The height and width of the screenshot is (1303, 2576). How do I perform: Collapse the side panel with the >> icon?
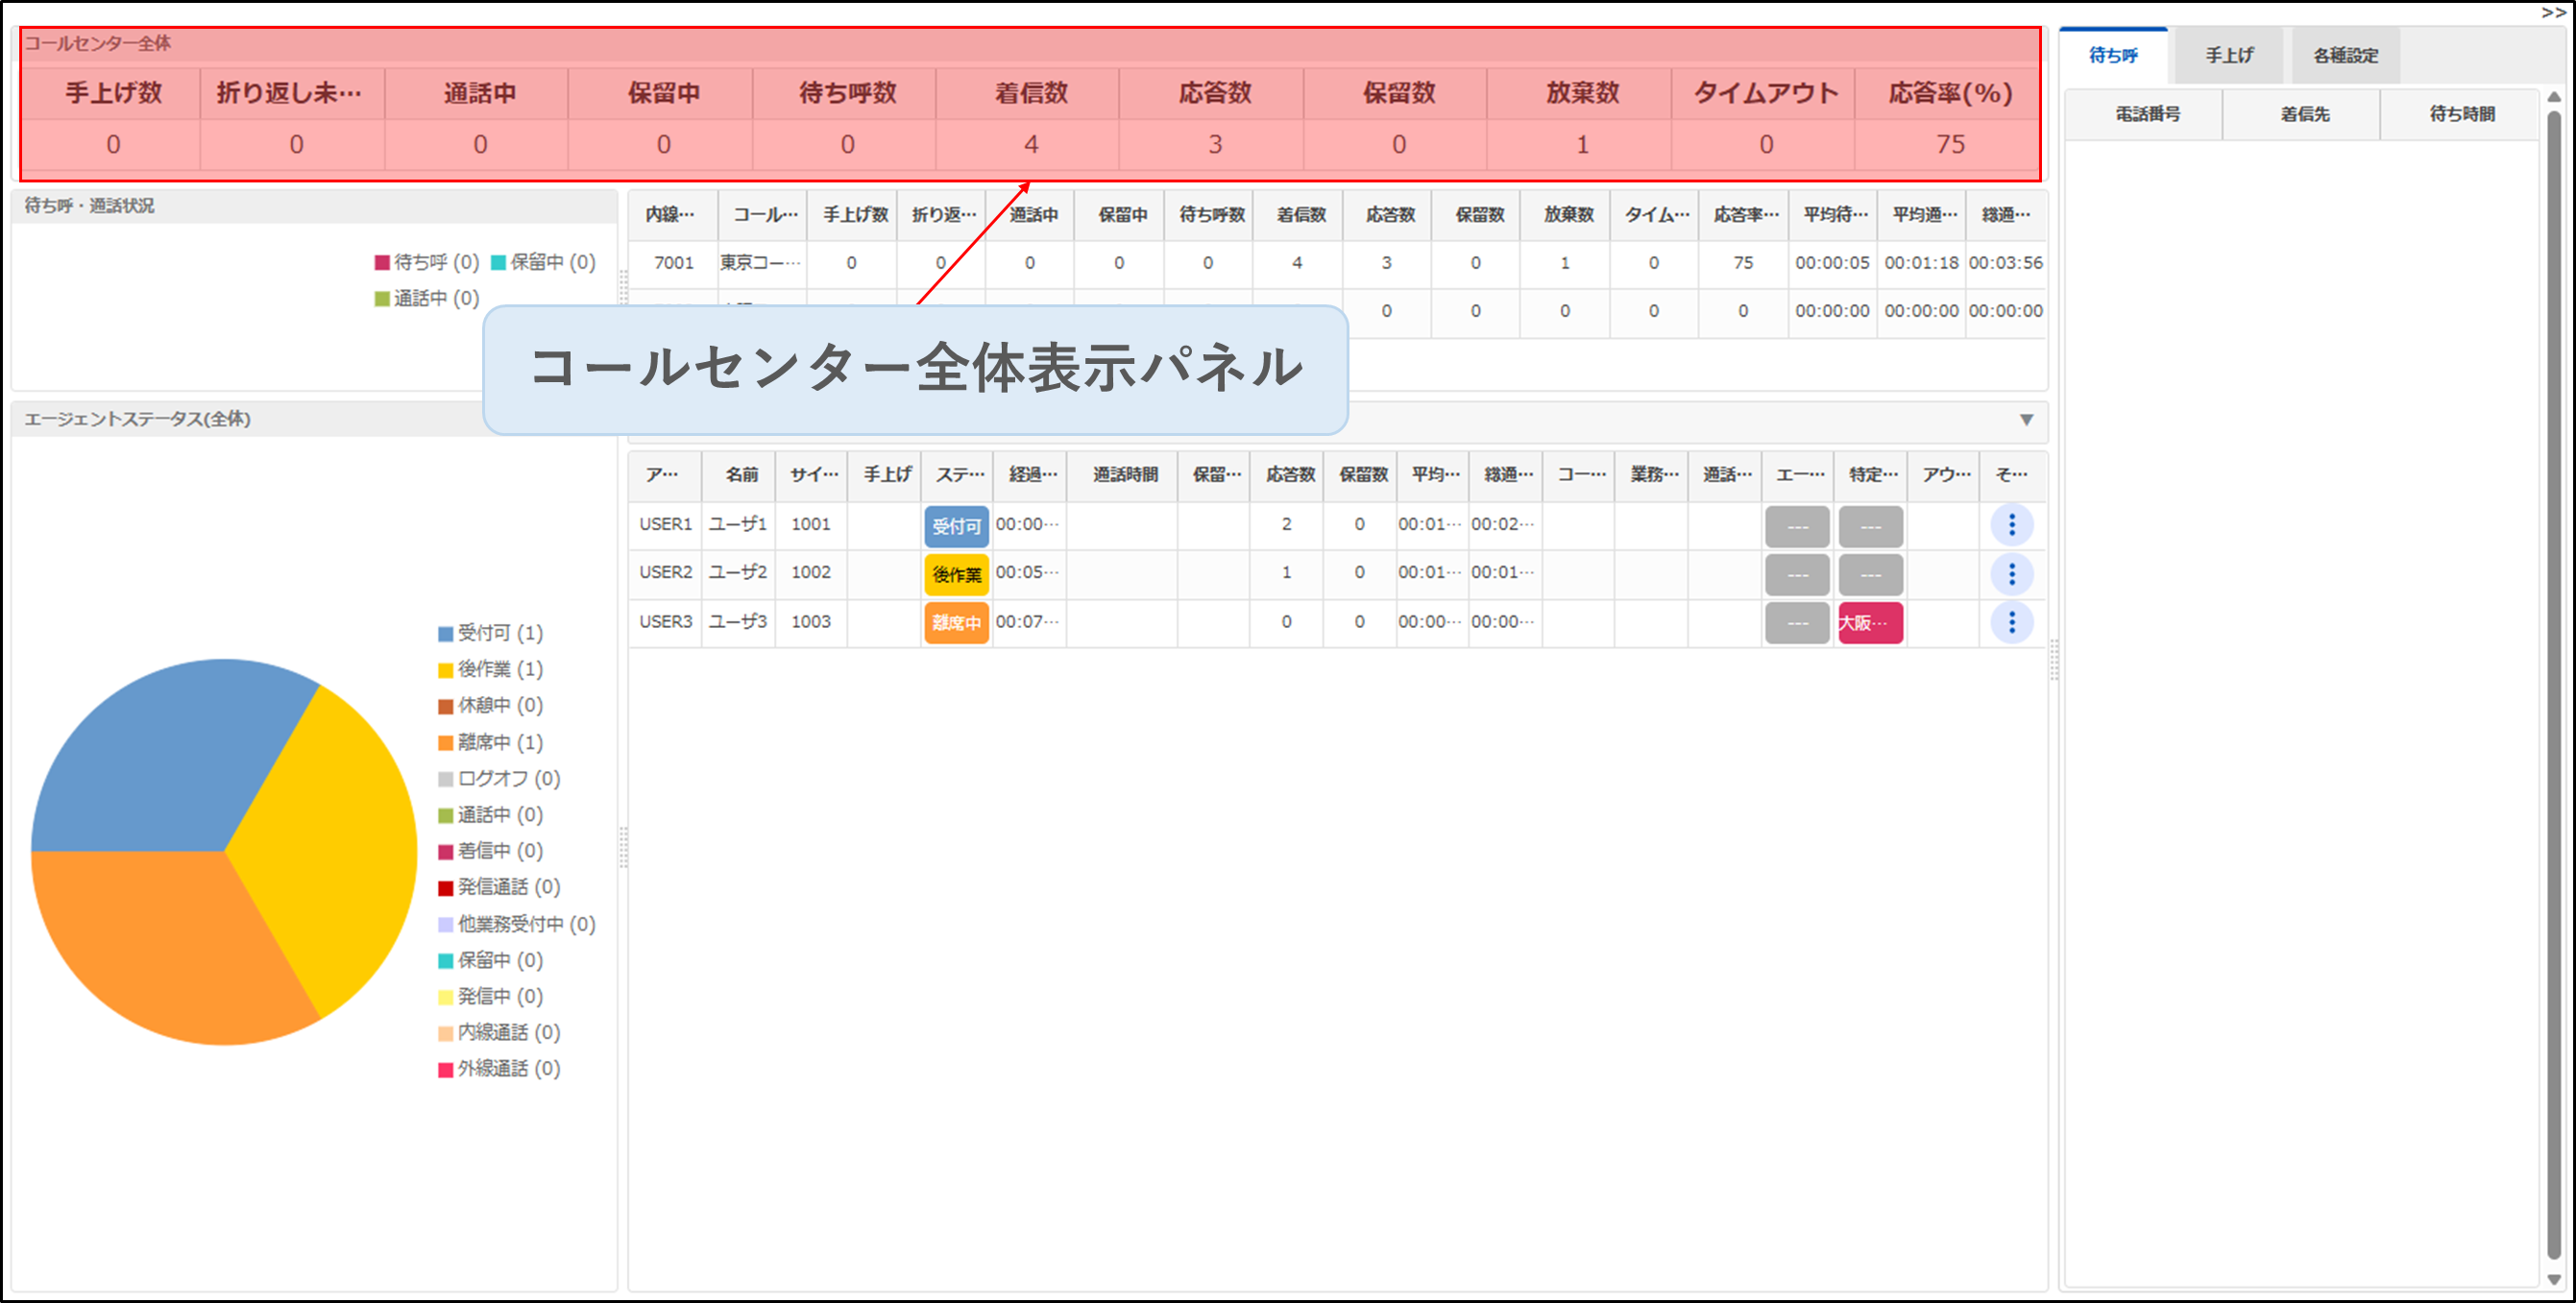pyautogui.click(x=2552, y=12)
